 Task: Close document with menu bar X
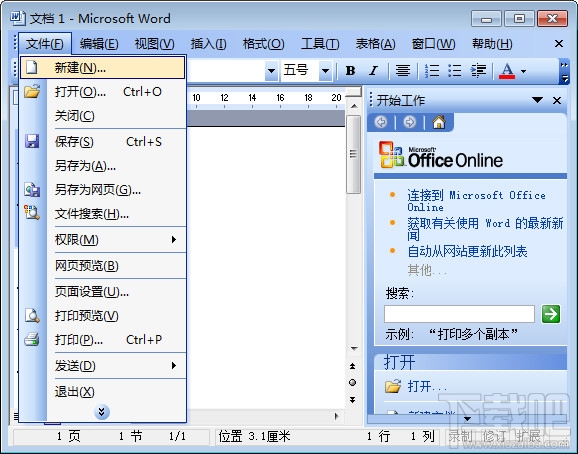(x=559, y=44)
